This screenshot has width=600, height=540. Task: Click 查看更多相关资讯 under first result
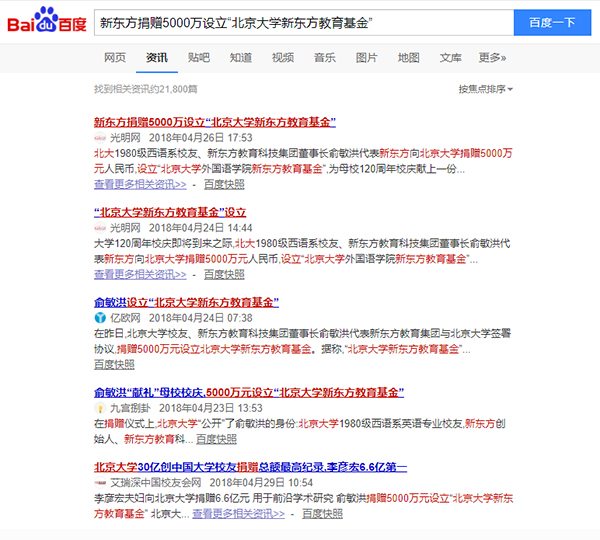(140, 184)
